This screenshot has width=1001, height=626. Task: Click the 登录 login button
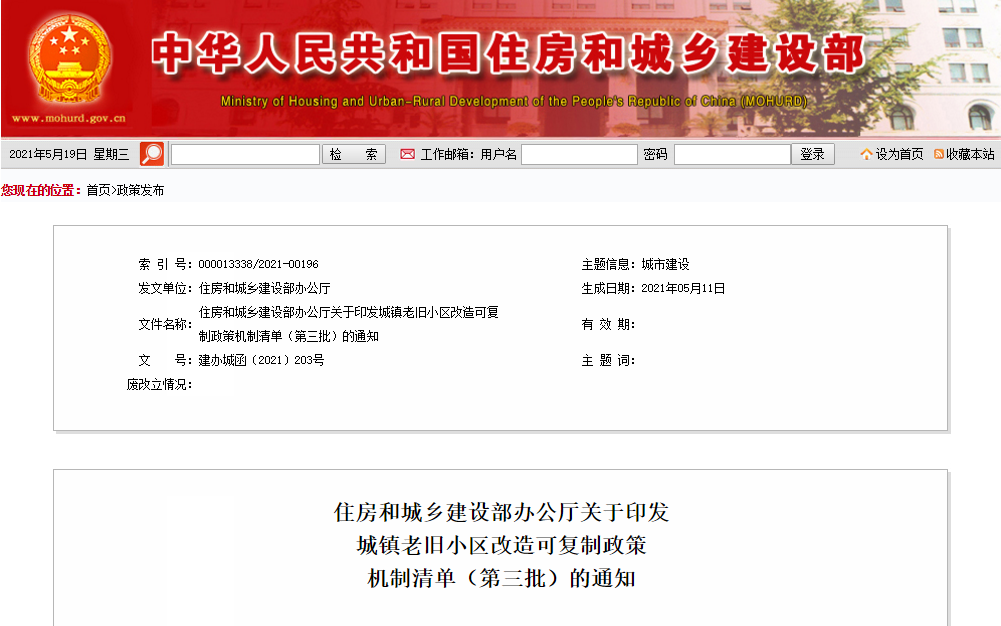tap(813, 154)
